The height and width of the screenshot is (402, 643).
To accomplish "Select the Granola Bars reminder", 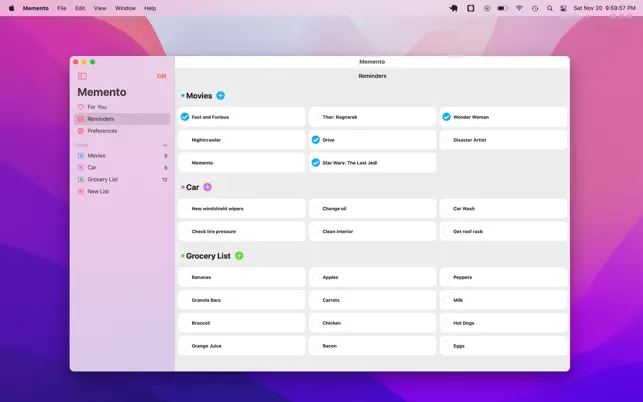I will [242, 300].
